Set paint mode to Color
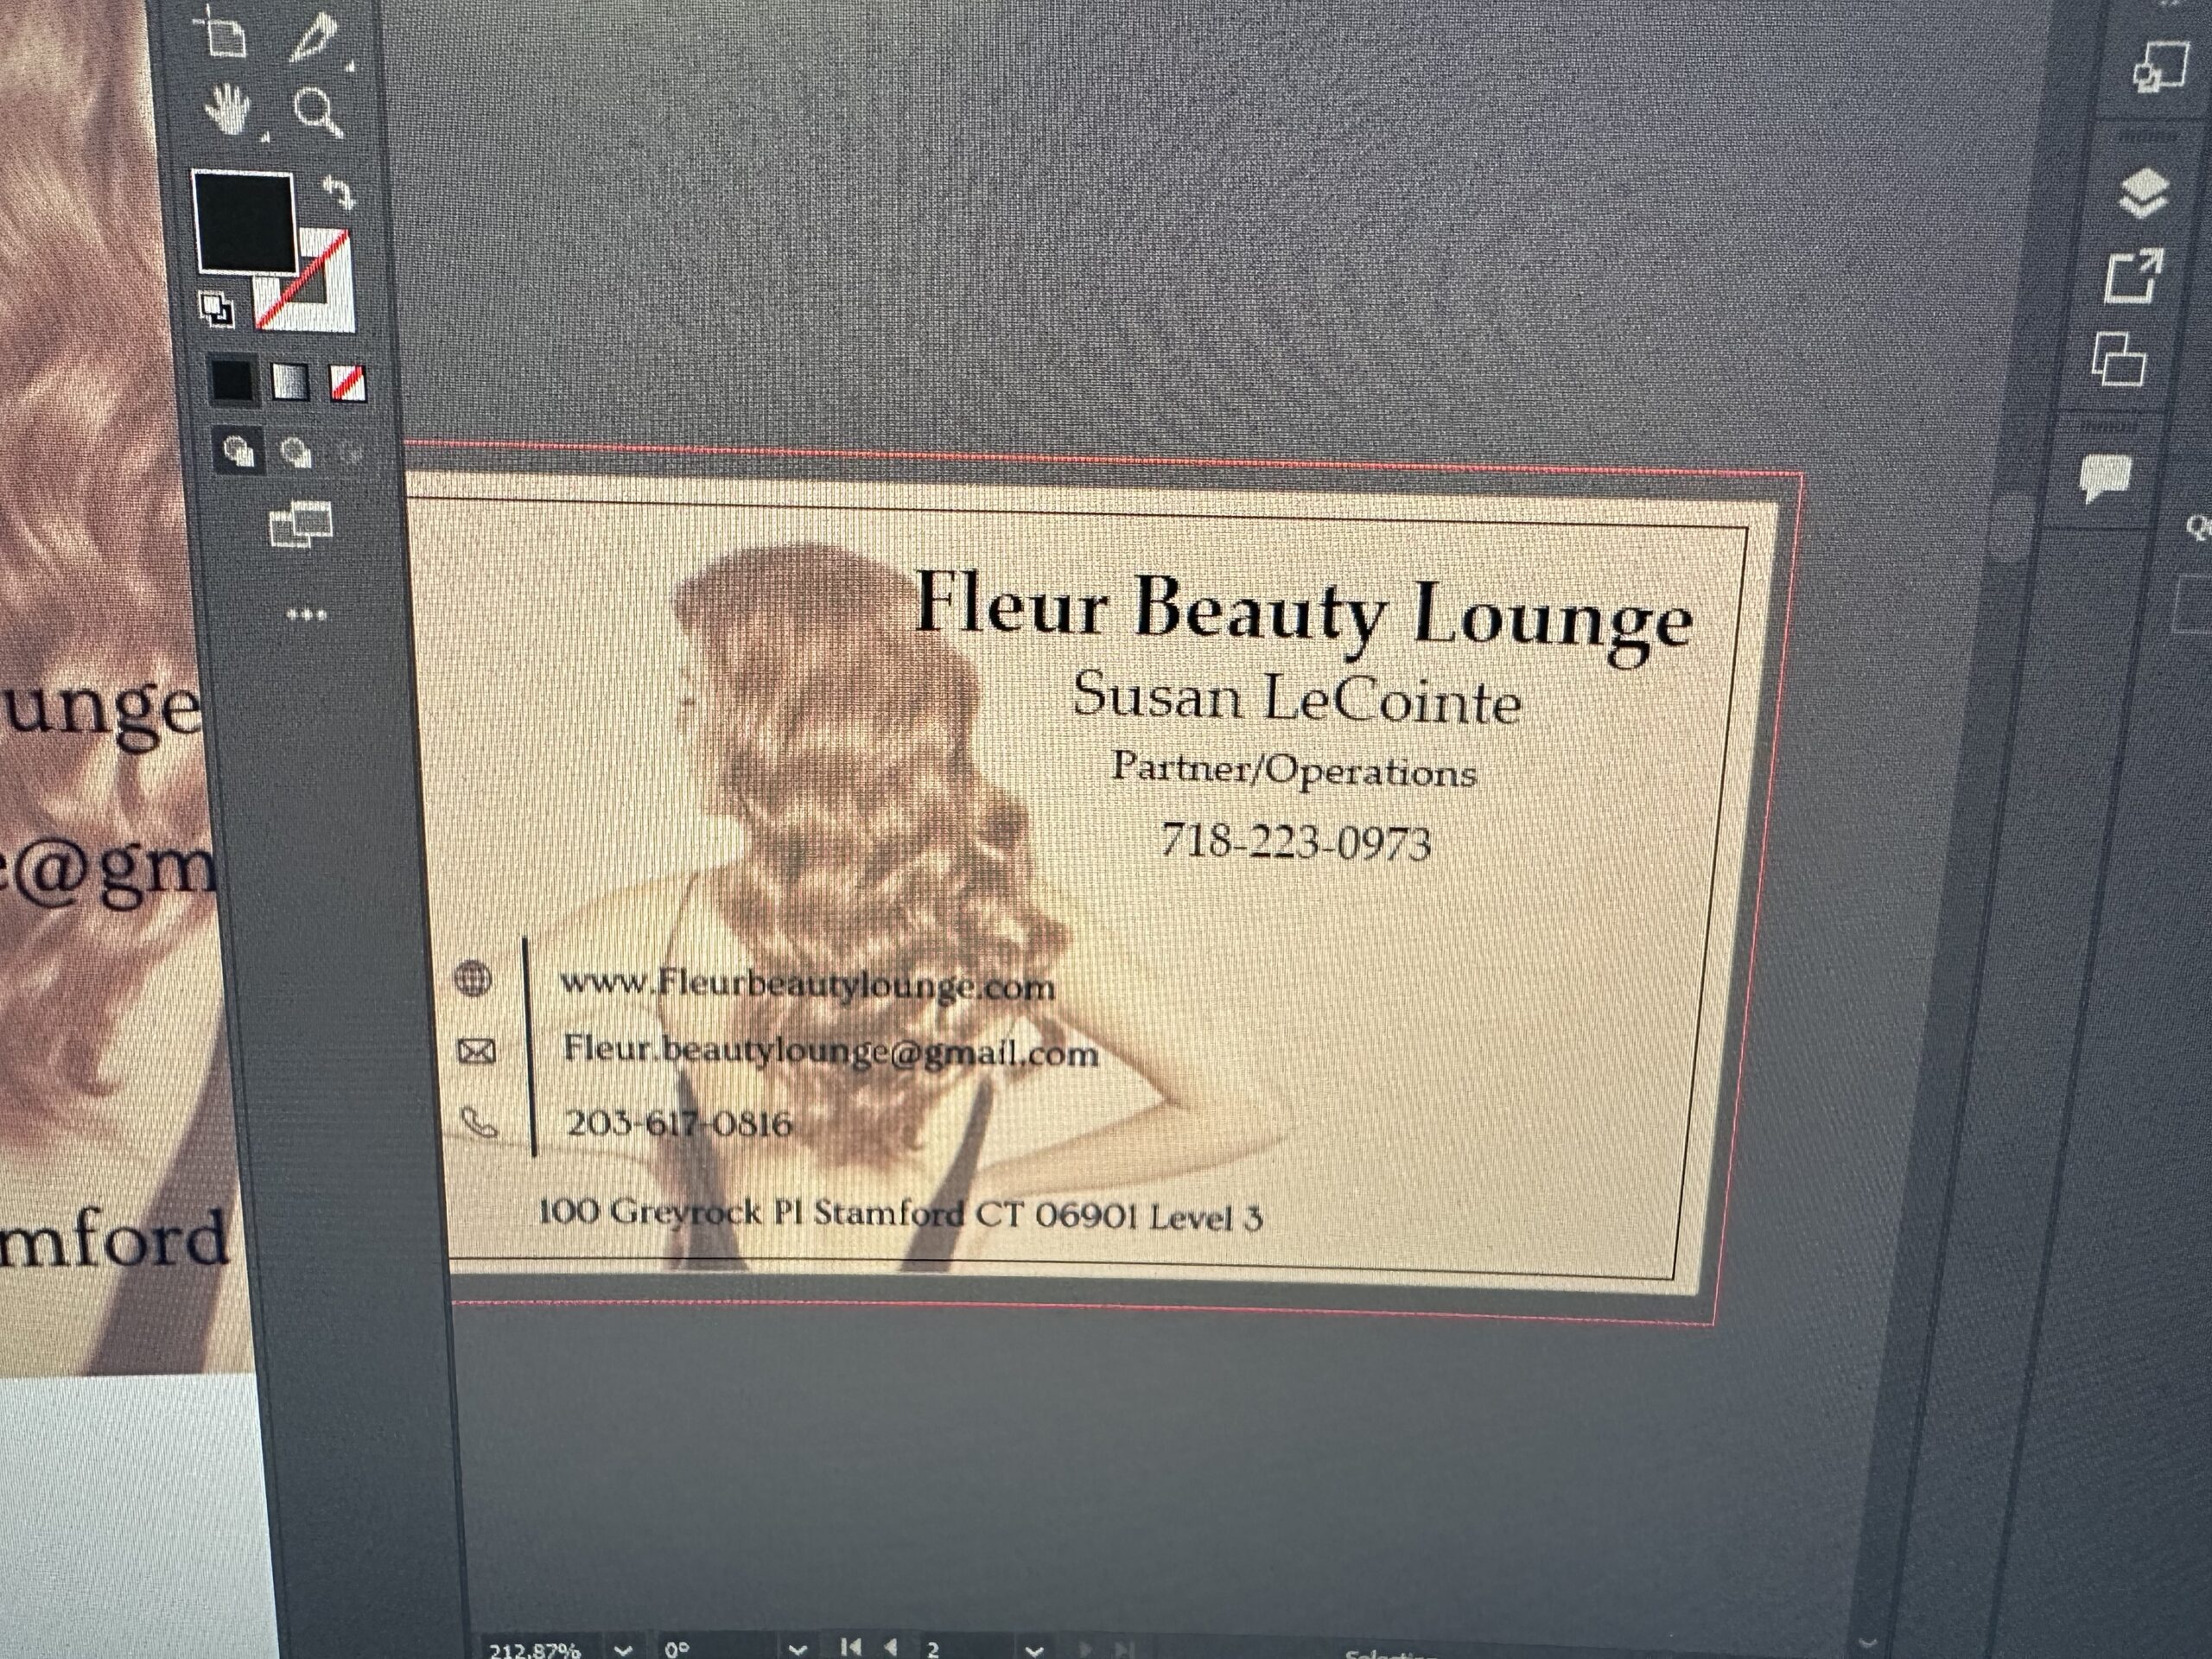2212x1659 pixels. pos(232,380)
